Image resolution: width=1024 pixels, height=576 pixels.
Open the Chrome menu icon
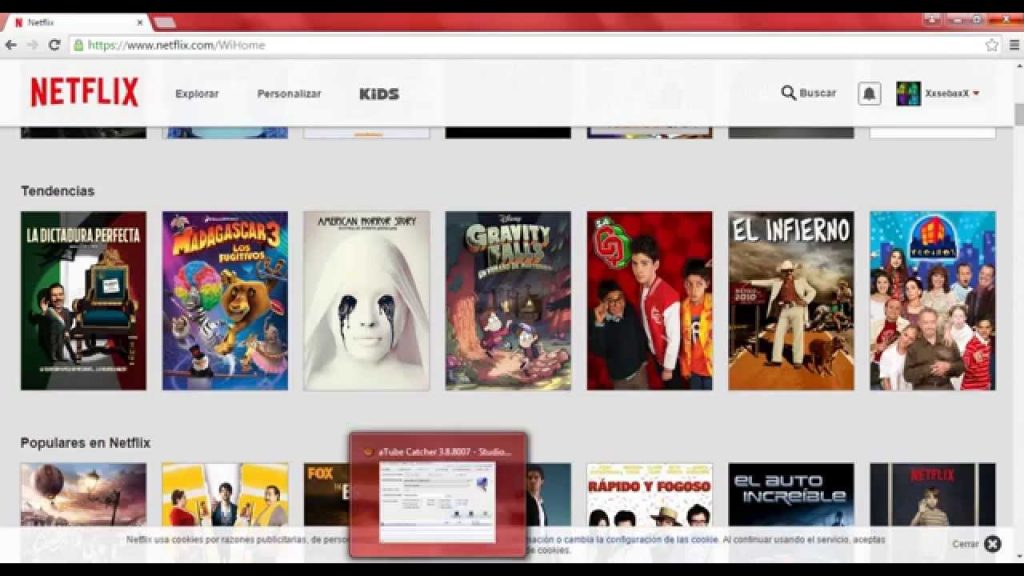1014,45
